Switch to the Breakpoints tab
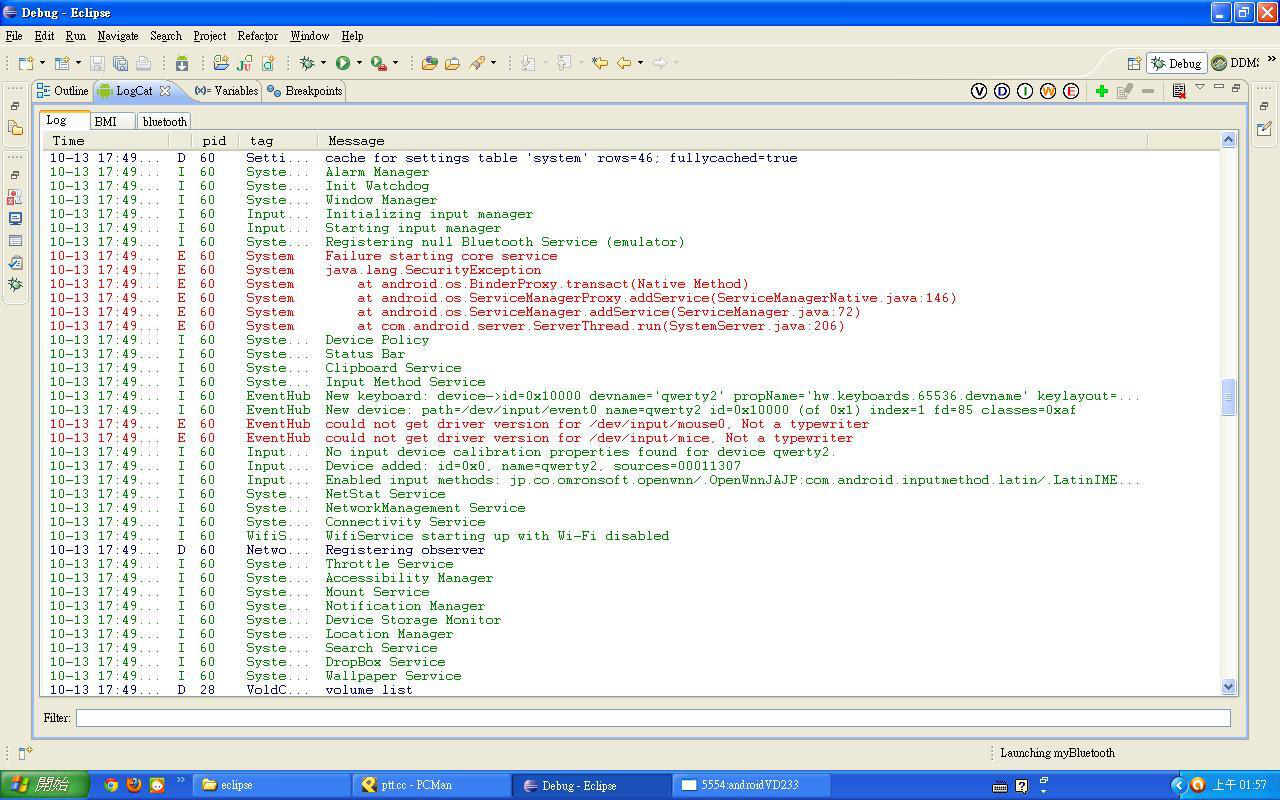This screenshot has height=800, width=1280. 305,91
